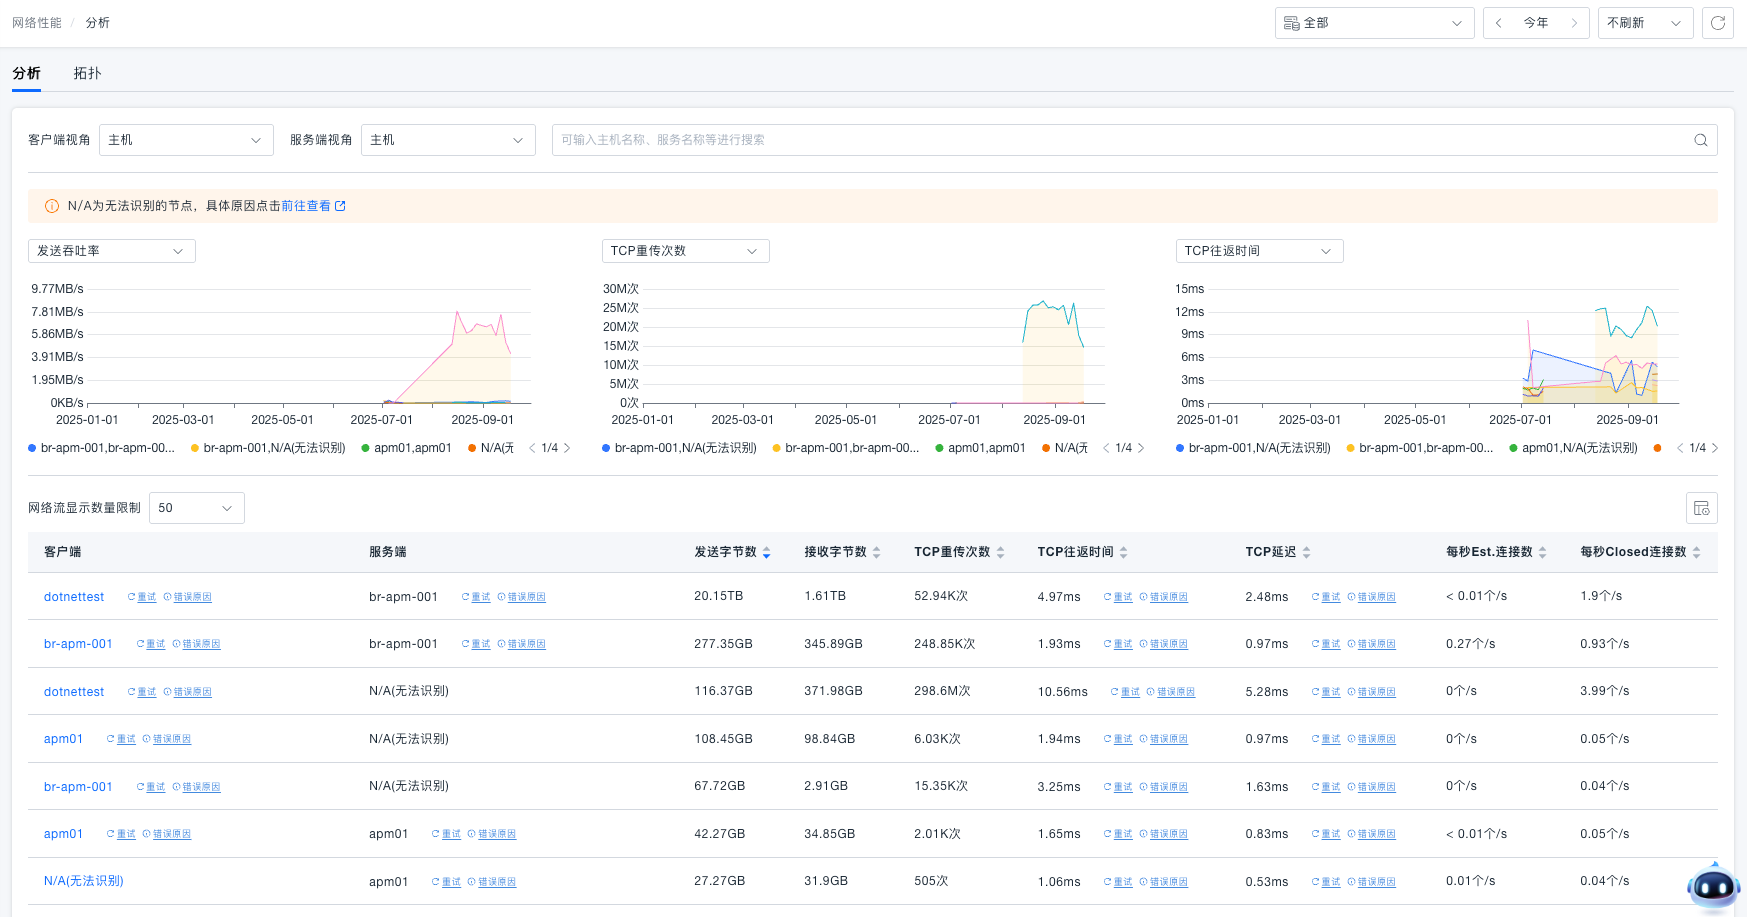Select the 分析 tab

[26, 73]
